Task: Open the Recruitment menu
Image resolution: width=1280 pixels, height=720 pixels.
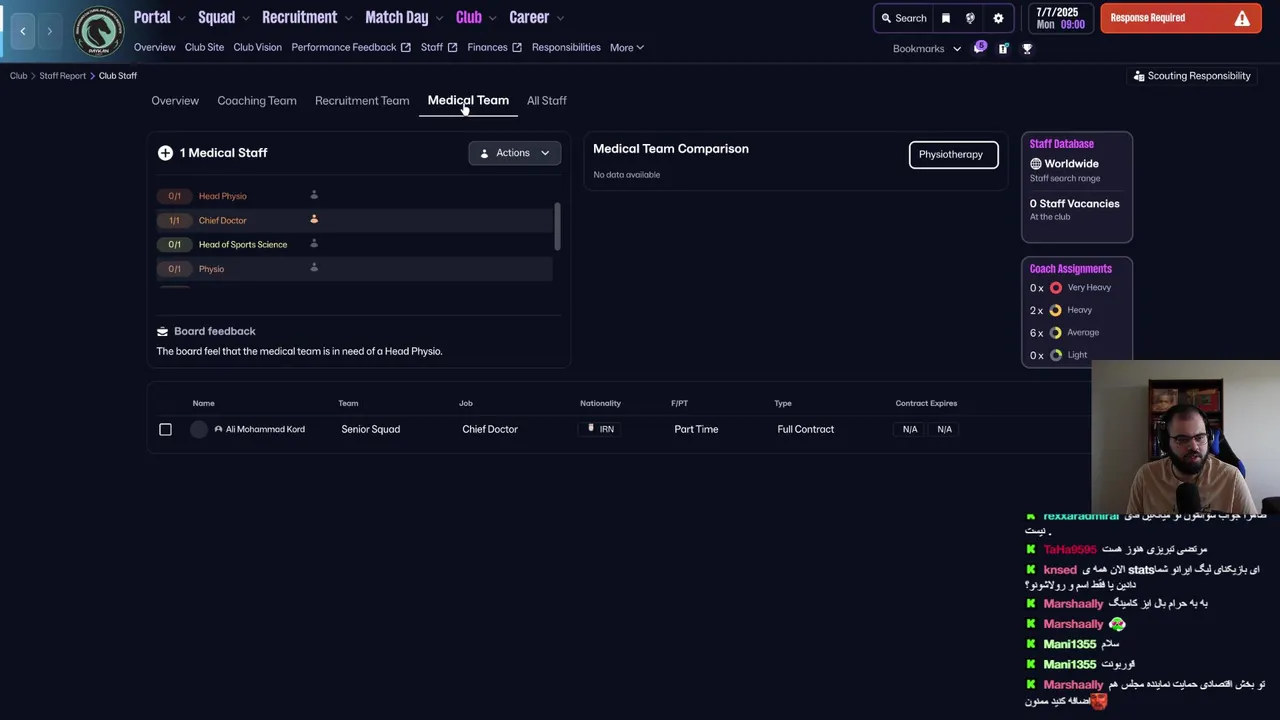Action: (299, 17)
